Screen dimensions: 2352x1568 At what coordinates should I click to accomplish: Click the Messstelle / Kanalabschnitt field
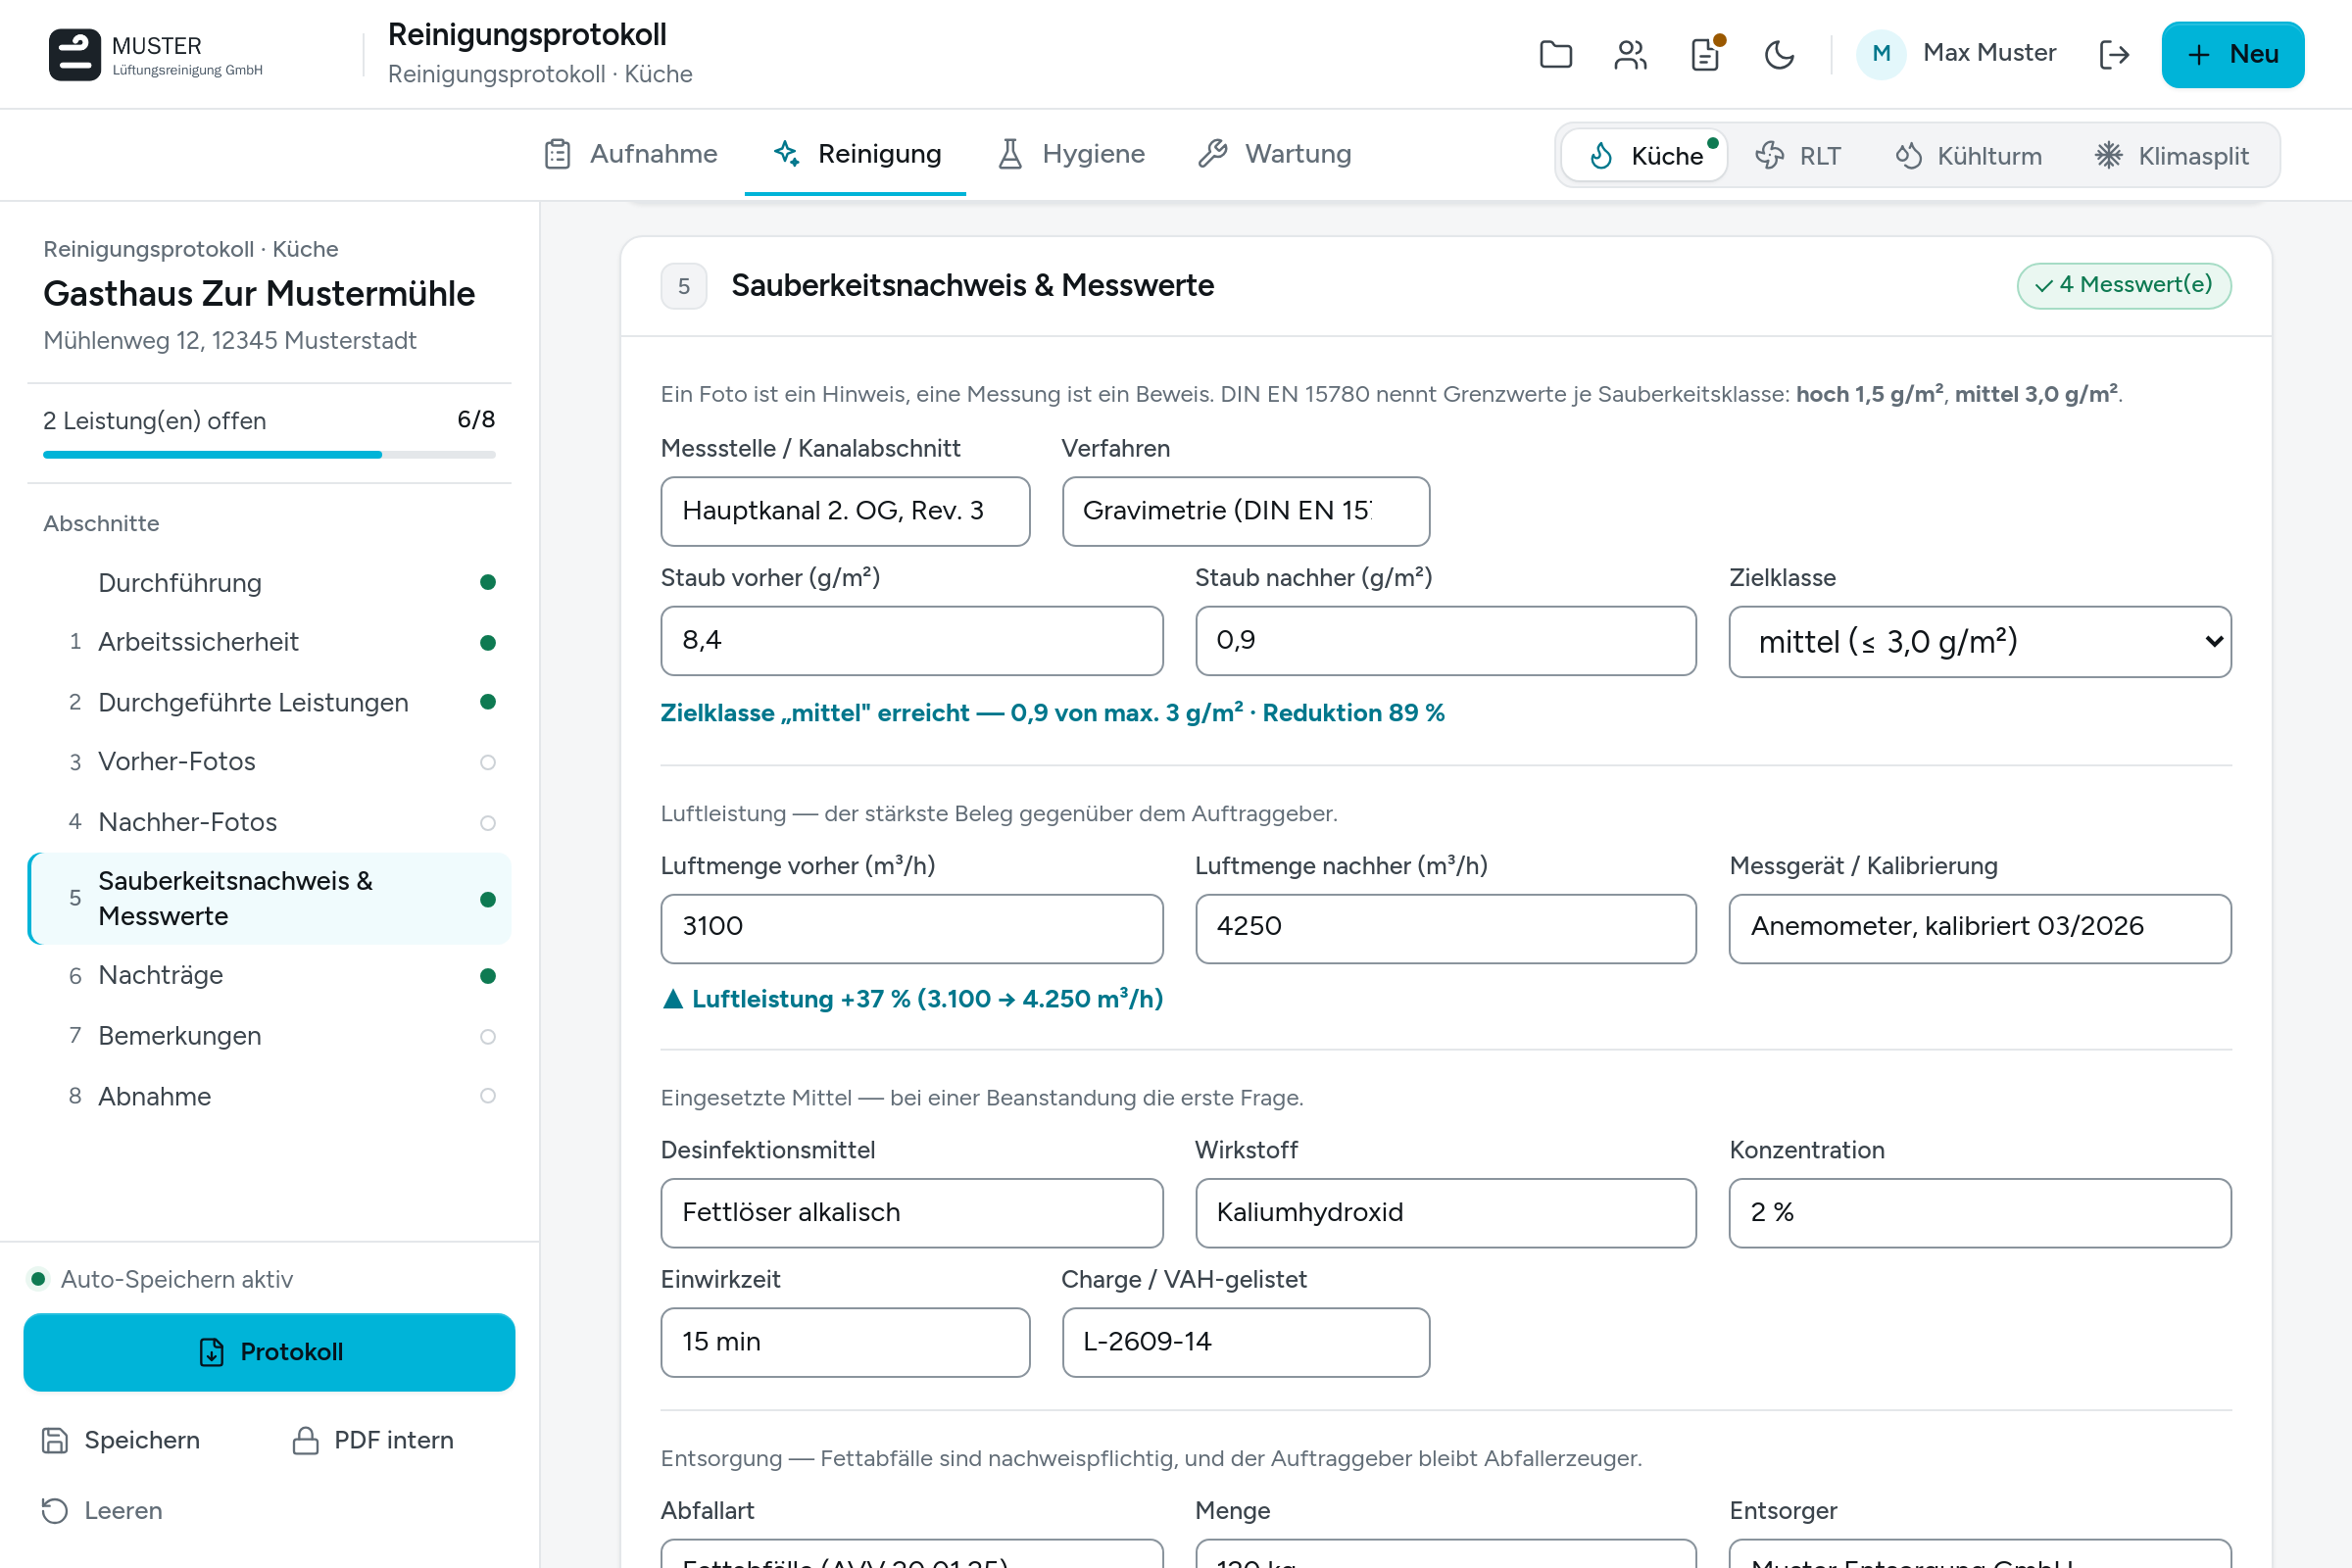(845, 511)
